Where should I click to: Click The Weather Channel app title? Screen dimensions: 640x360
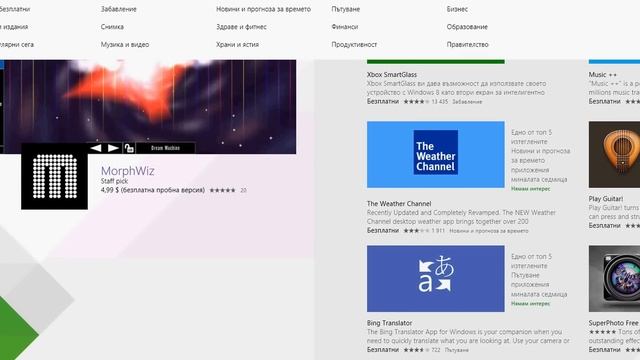[399, 203]
